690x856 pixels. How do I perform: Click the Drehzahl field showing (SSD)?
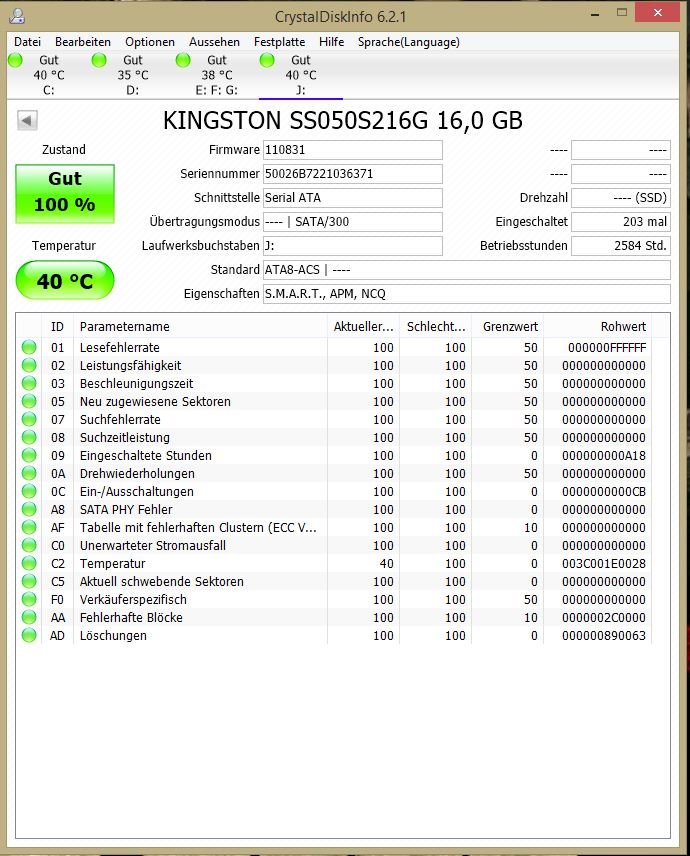pyautogui.click(x=621, y=198)
